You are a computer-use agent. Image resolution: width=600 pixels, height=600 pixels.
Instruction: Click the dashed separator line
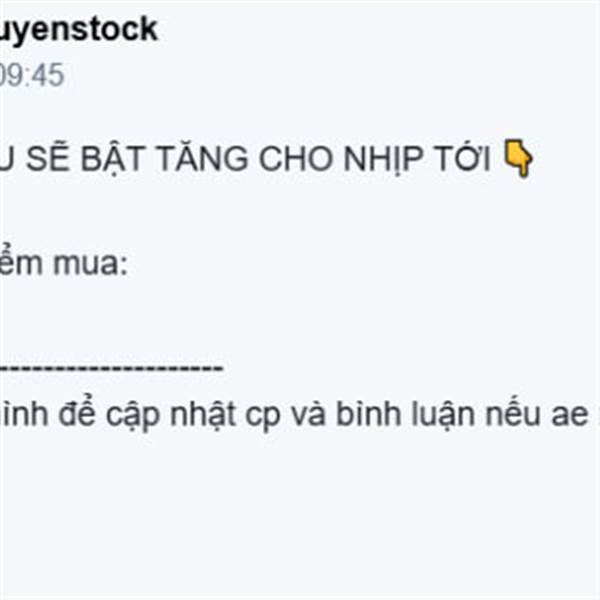[x=111, y=368]
